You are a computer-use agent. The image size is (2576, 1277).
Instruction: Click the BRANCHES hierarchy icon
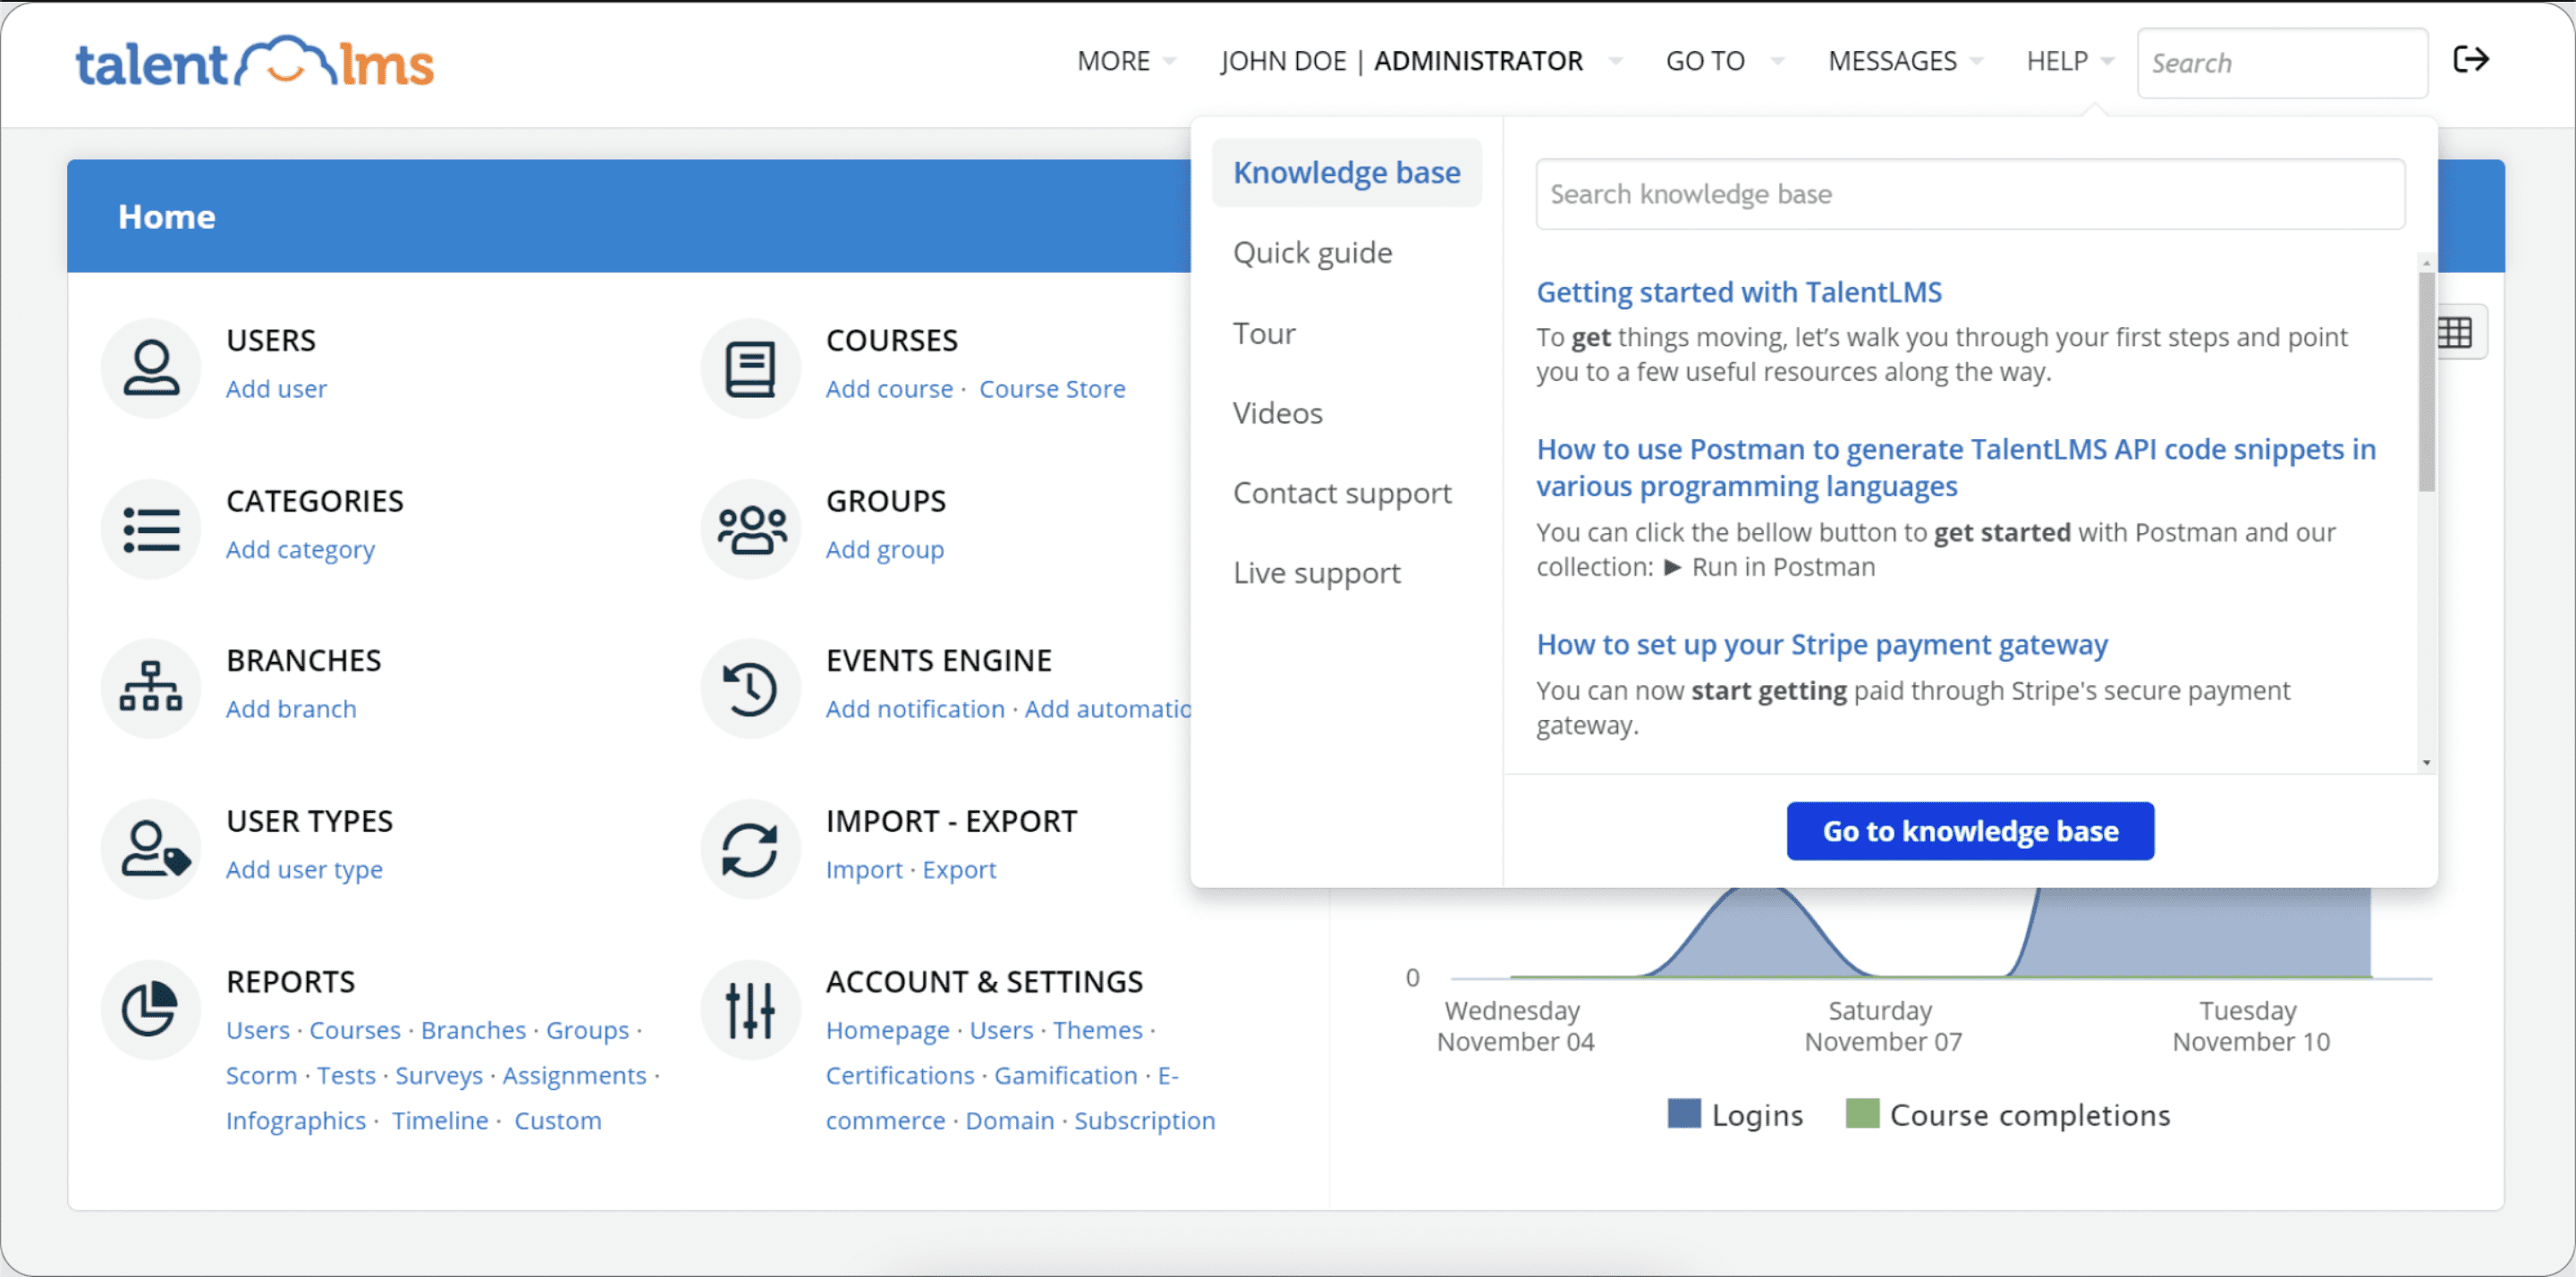click(x=151, y=682)
